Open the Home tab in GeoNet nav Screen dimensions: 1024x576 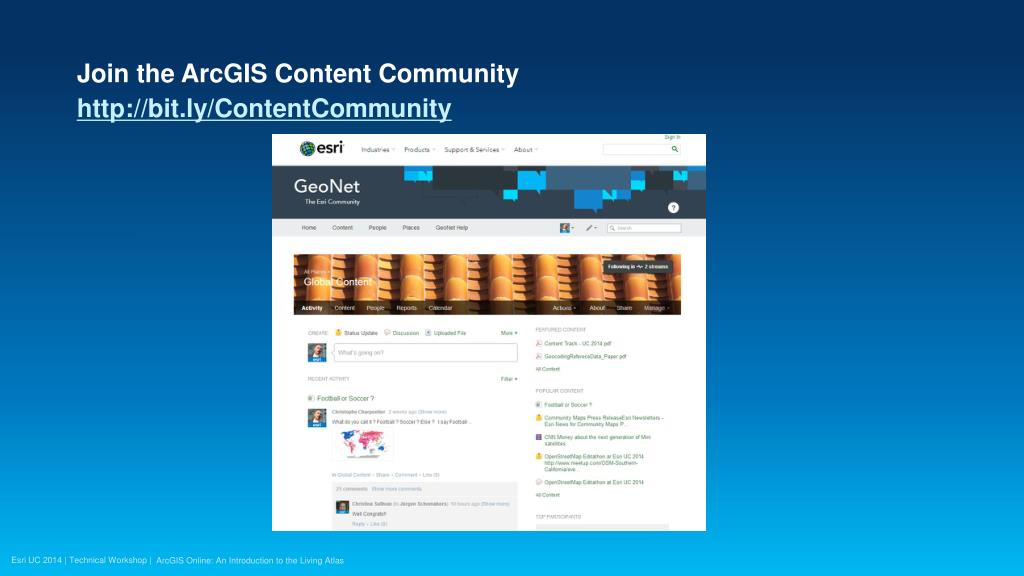coord(309,228)
